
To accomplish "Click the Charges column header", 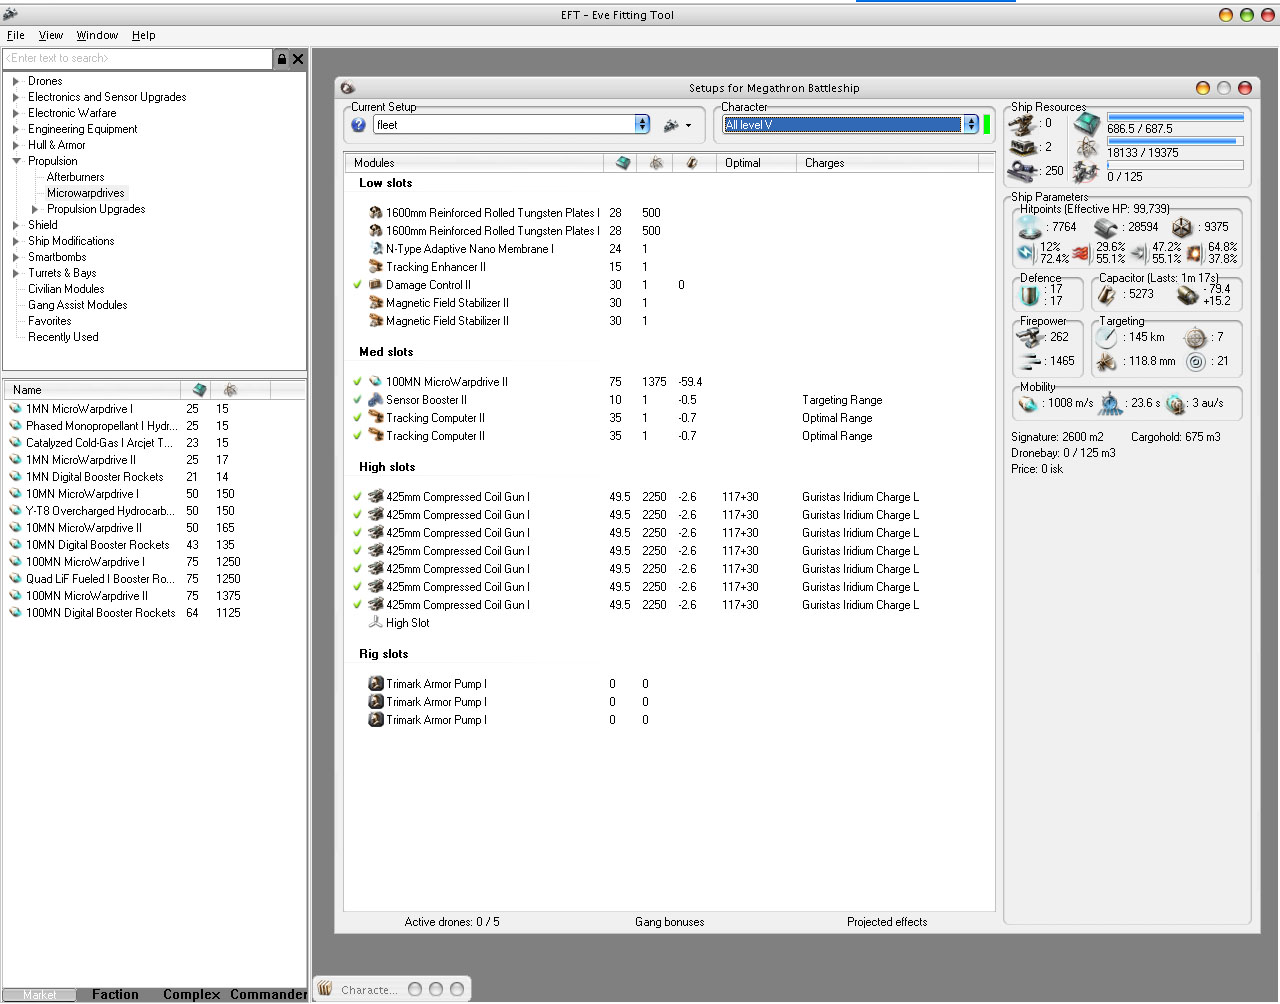I will 886,163.
